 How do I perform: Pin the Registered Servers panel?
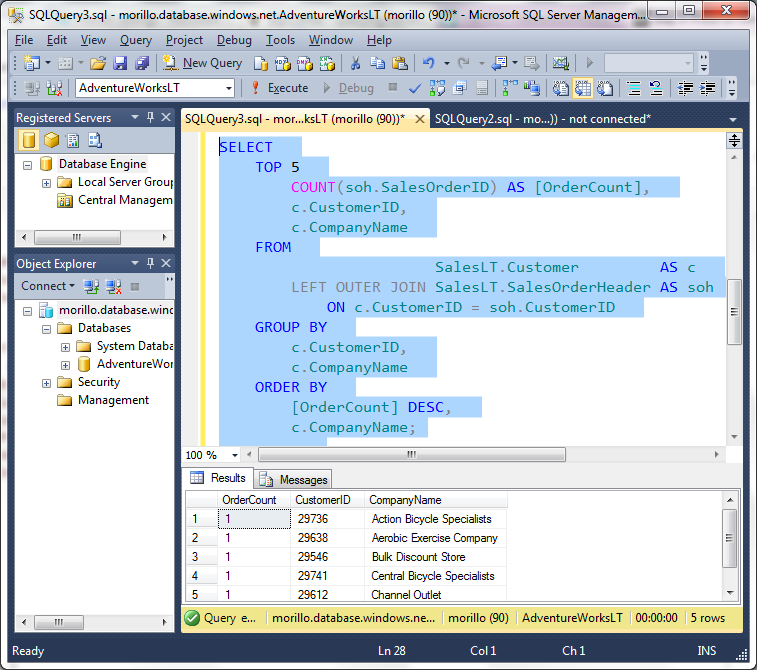click(151, 118)
